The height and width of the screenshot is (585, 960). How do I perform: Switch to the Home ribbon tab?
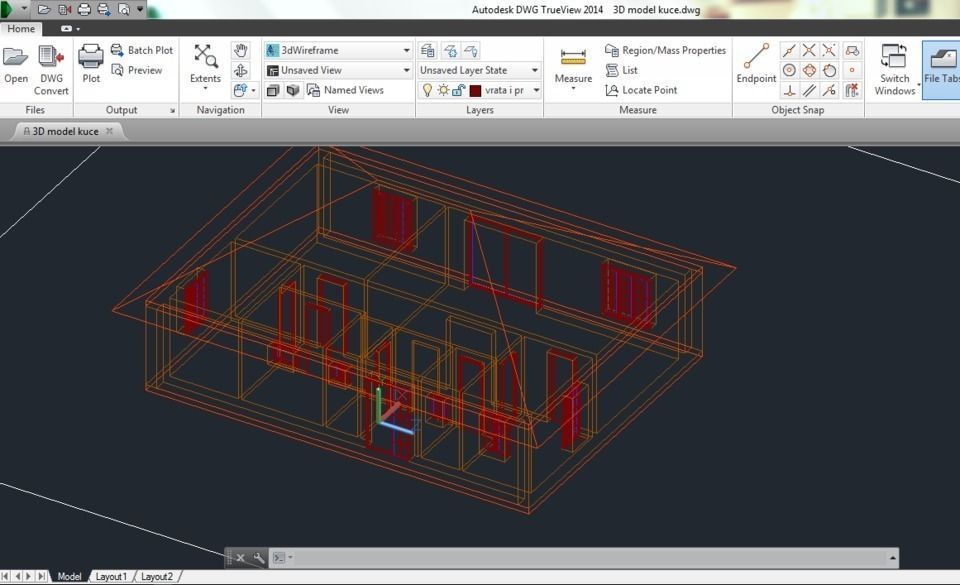point(21,29)
